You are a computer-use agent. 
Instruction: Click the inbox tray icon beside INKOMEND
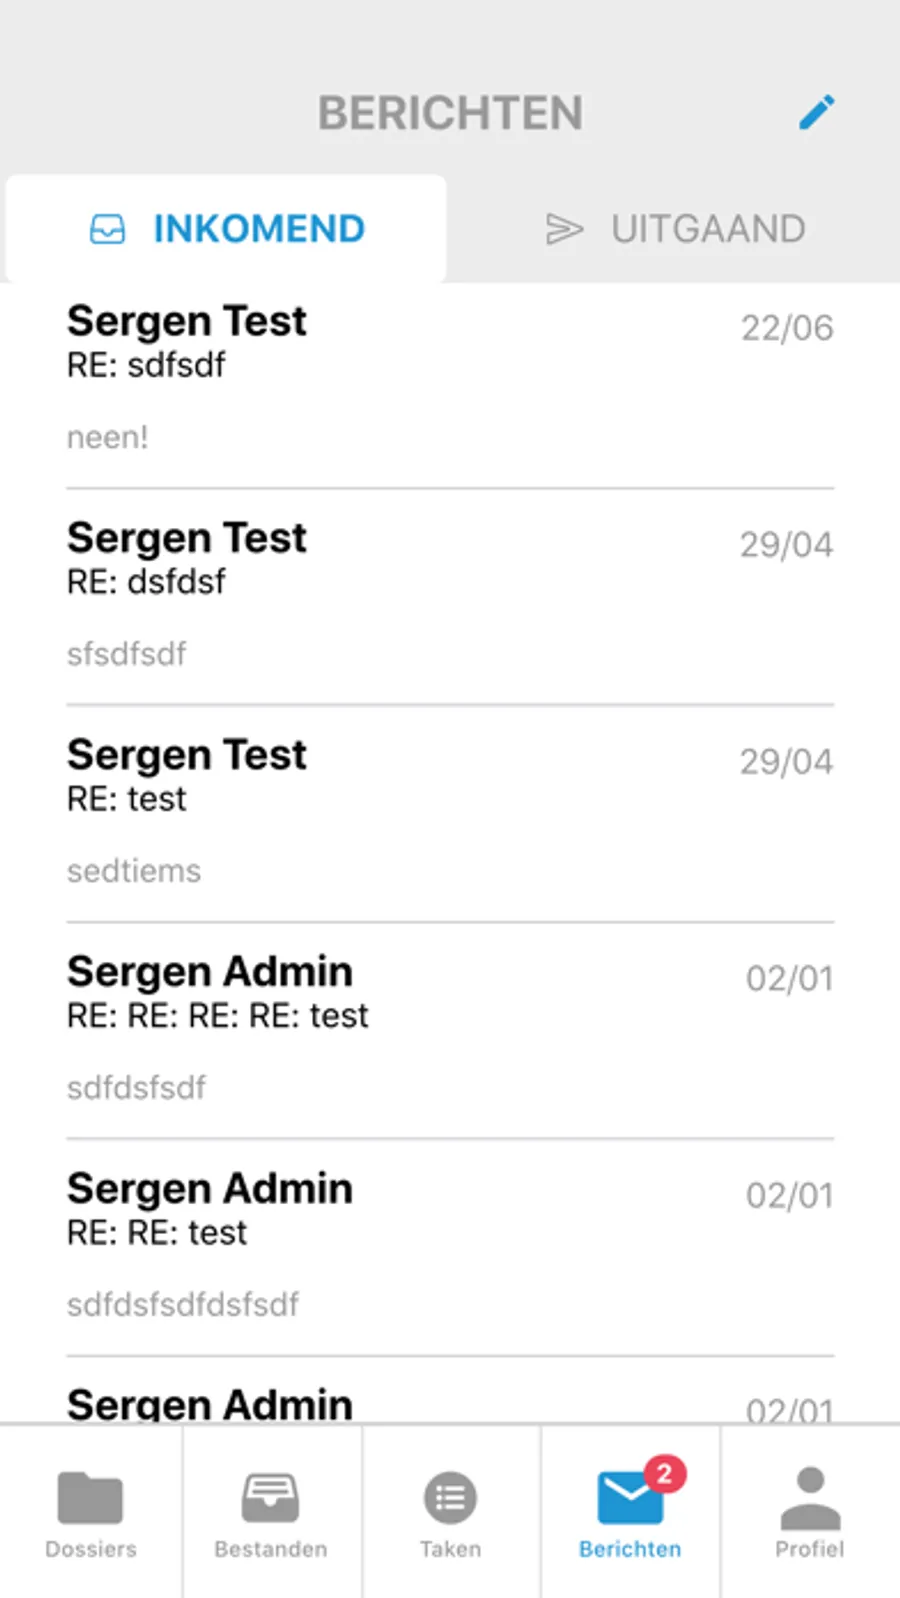point(107,229)
